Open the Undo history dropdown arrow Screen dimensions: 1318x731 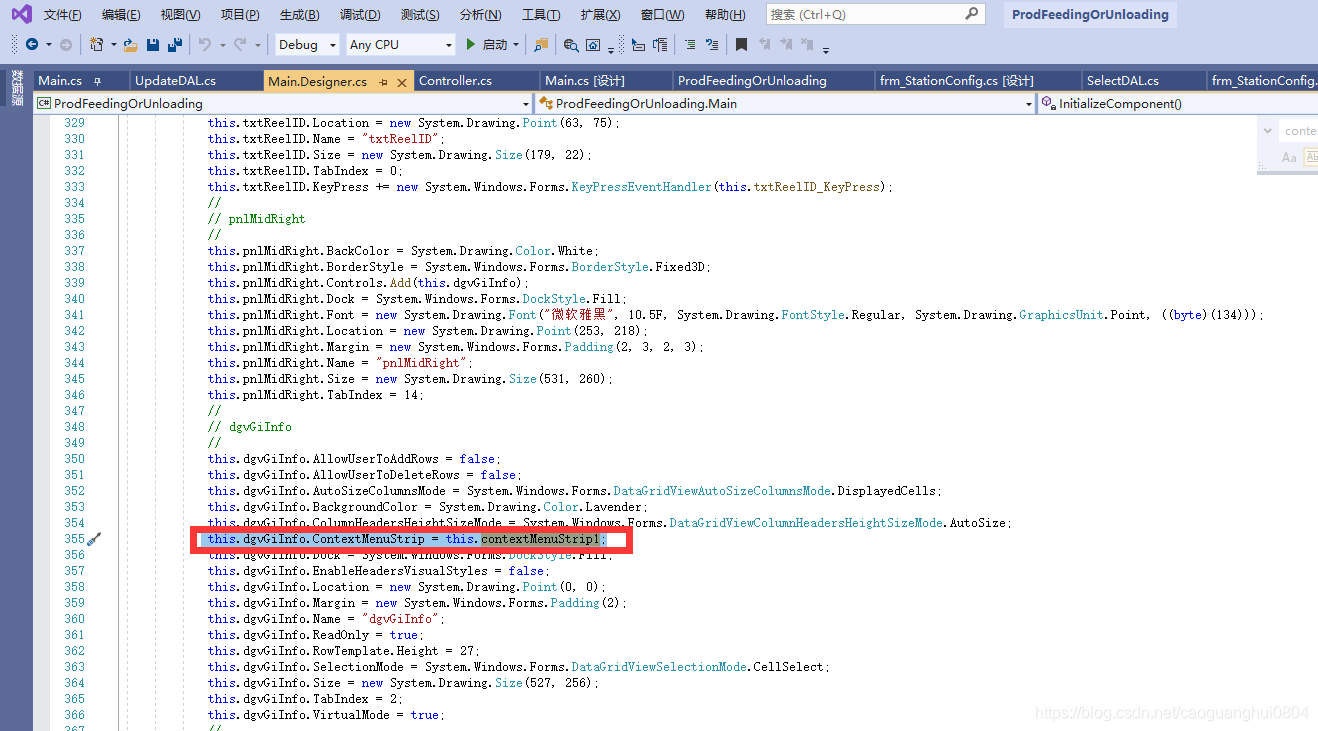click(222, 45)
